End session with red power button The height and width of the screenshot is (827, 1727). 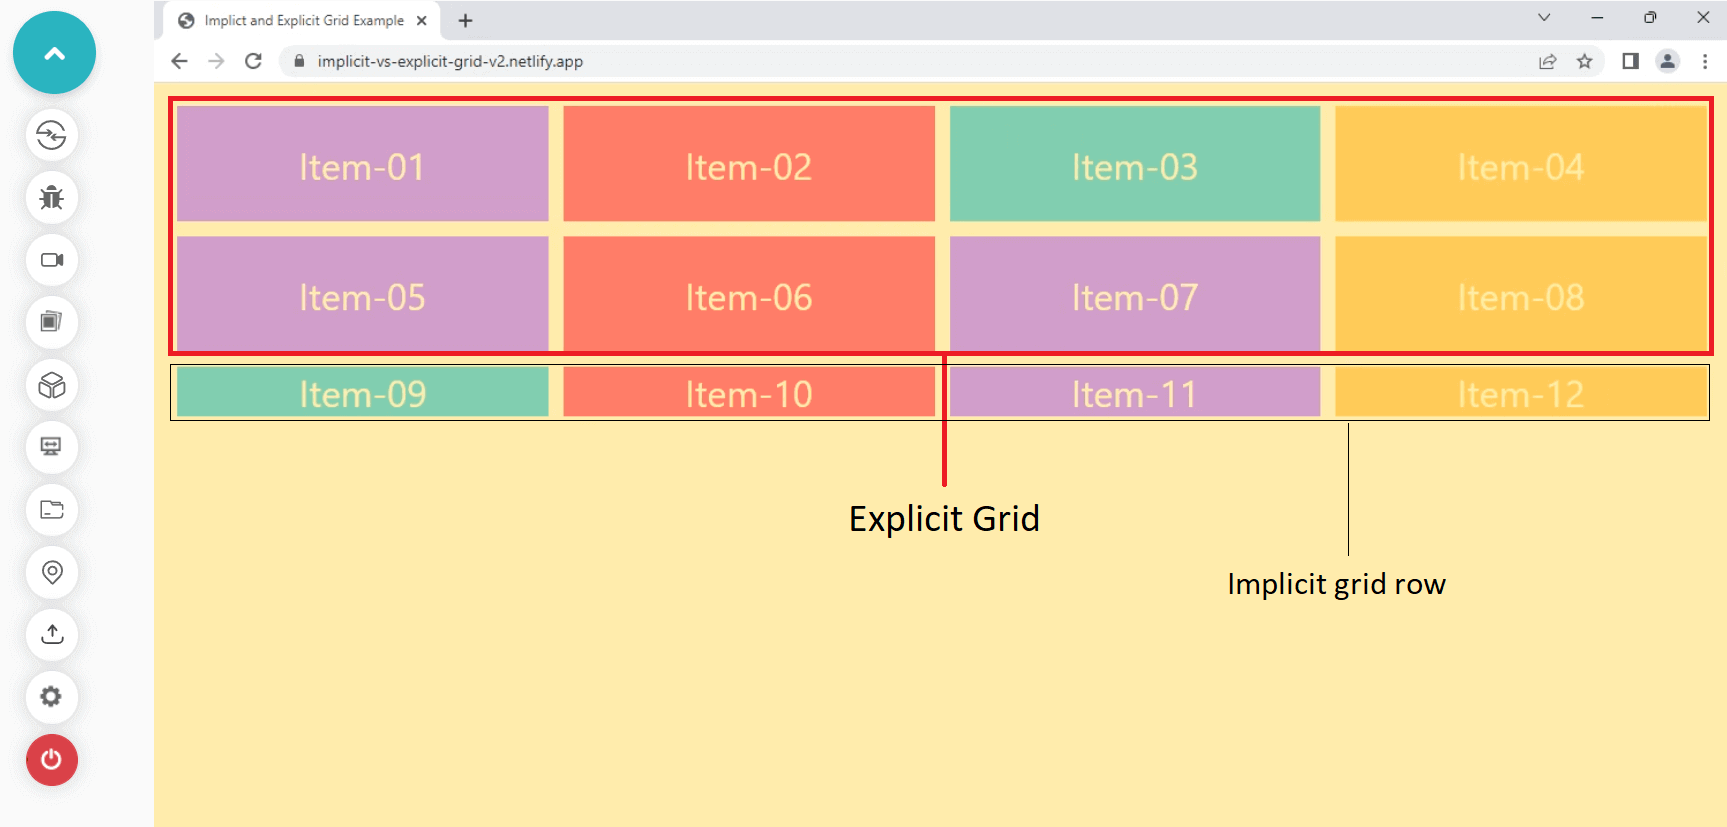pos(52,760)
